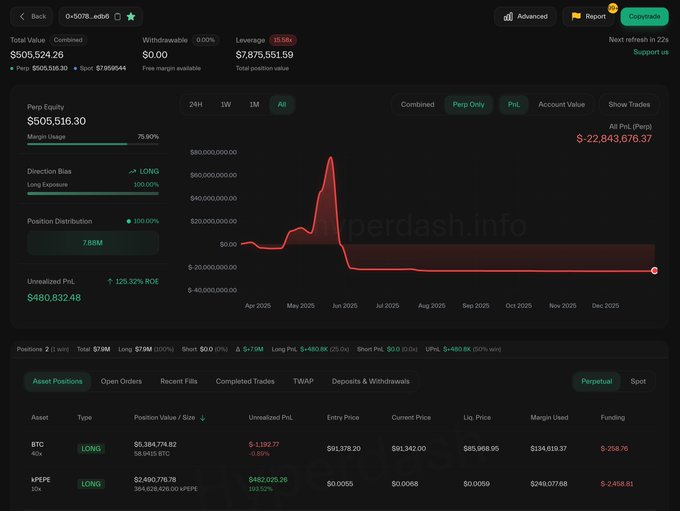Click the Margin Used column header
Image resolution: width=680 pixels, height=511 pixels.
point(549,417)
